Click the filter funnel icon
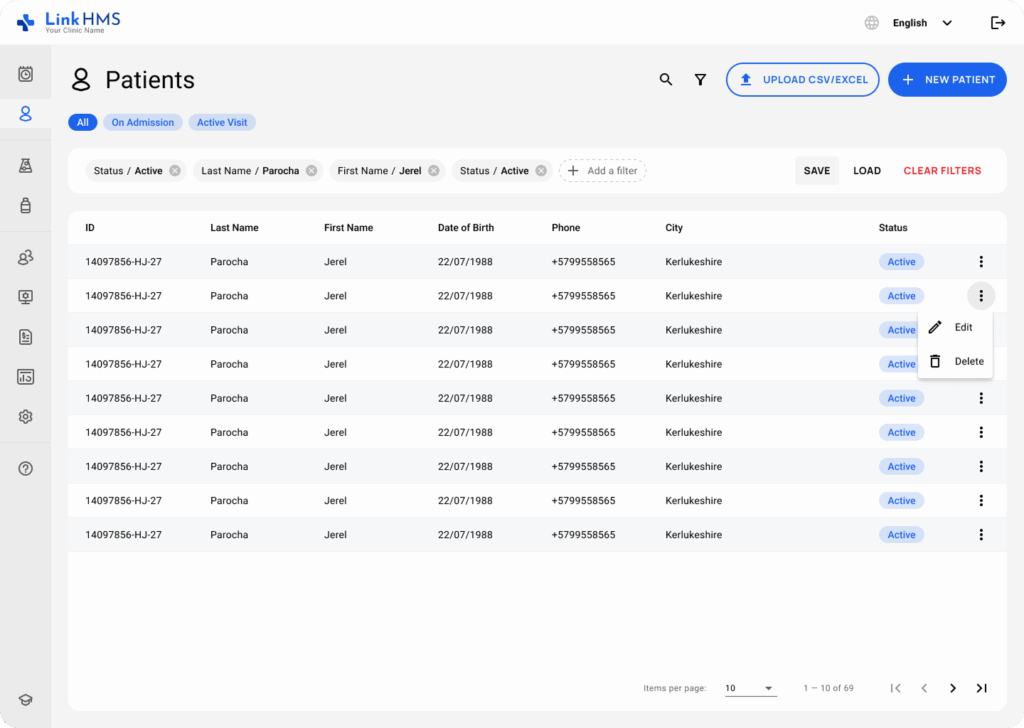Image resolution: width=1024 pixels, height=728 pixels. (700, 79)
